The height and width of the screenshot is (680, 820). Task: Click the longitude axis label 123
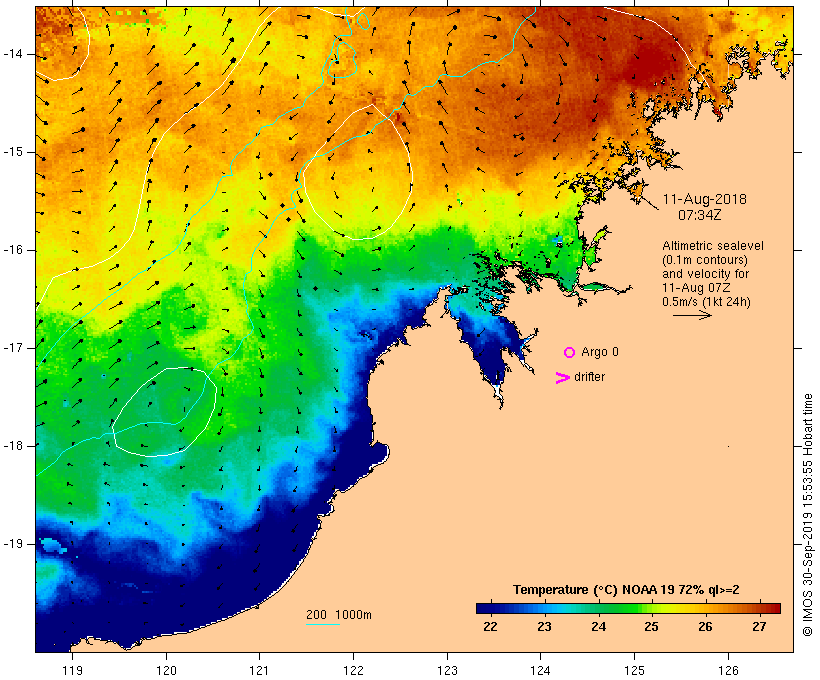[447, 670]
